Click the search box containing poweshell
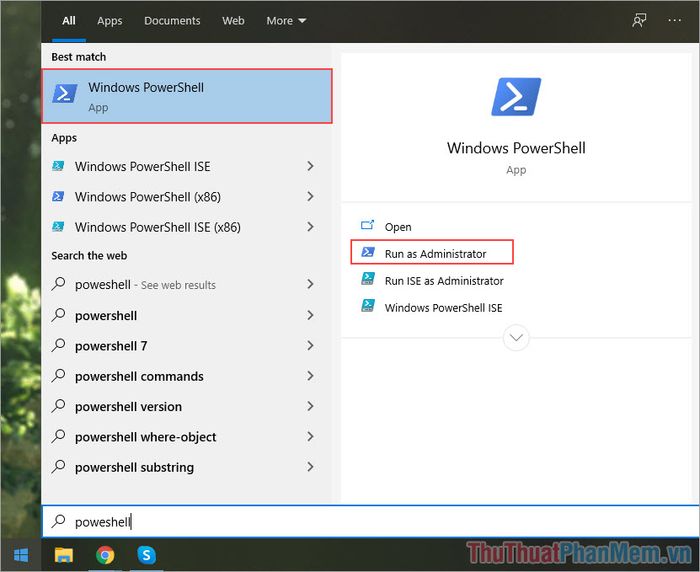The height and width of the screenshot is (572, 700). 371,521
